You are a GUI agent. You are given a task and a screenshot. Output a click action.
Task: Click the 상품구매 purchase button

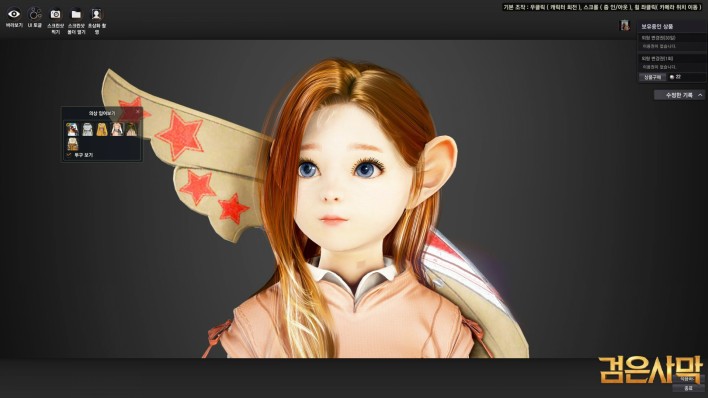(x=652, y=77)
